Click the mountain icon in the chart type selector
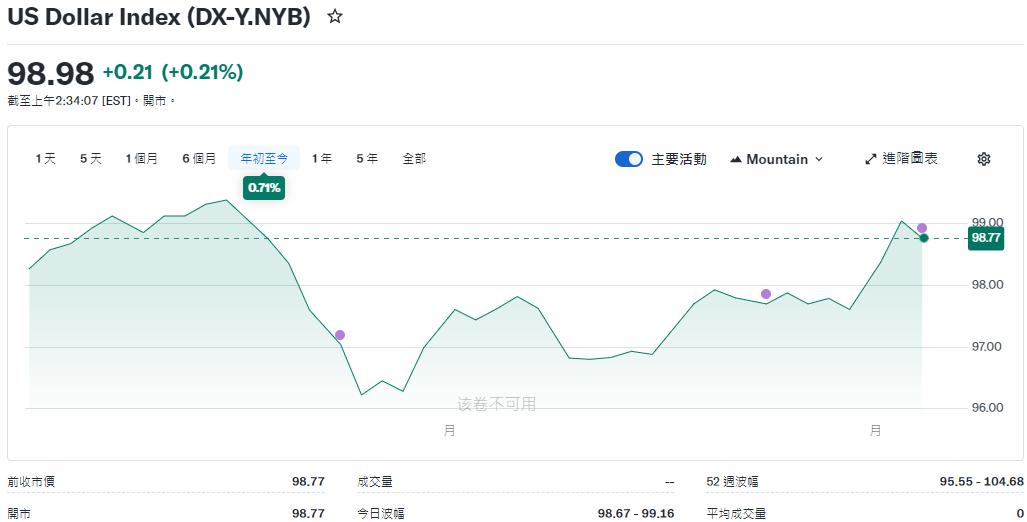The image size is (1027, 522). click(x=736, y=159)
